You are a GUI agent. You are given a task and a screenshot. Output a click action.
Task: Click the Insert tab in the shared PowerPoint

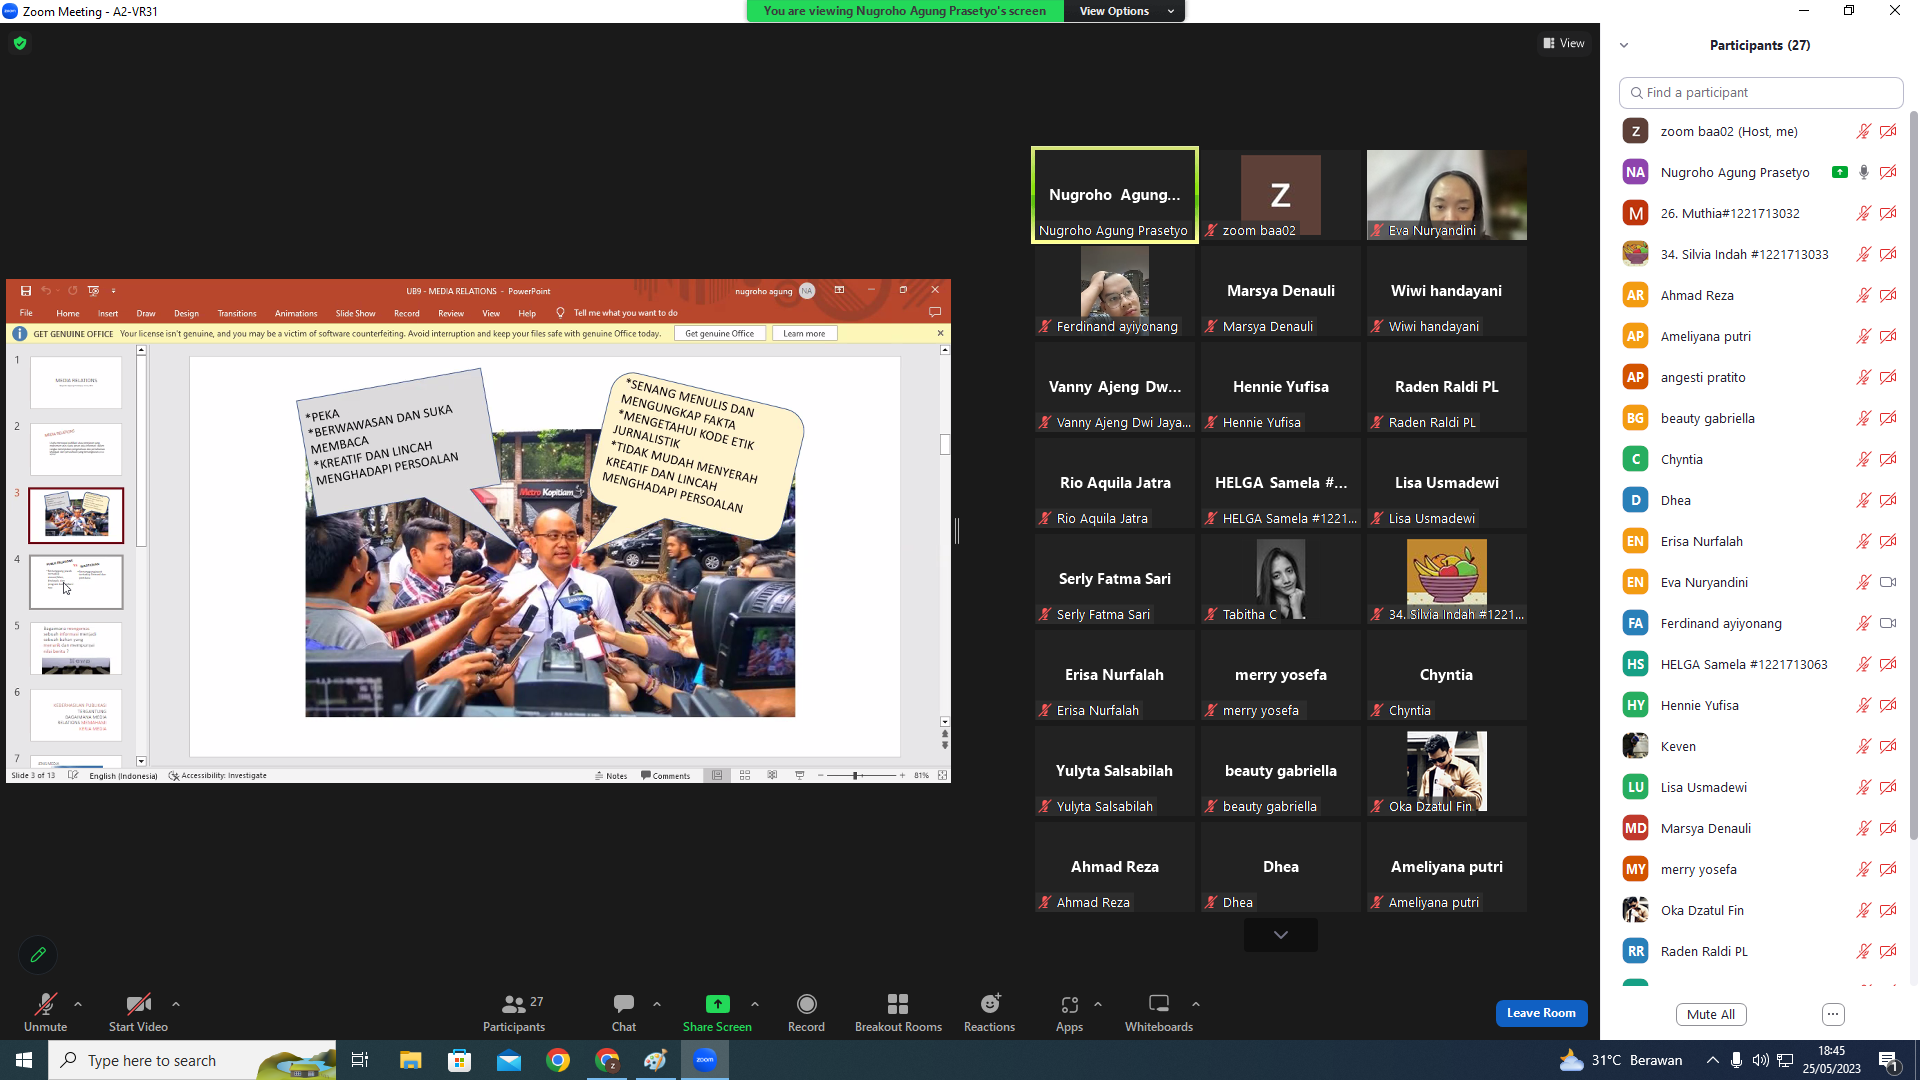coord(108,313)
